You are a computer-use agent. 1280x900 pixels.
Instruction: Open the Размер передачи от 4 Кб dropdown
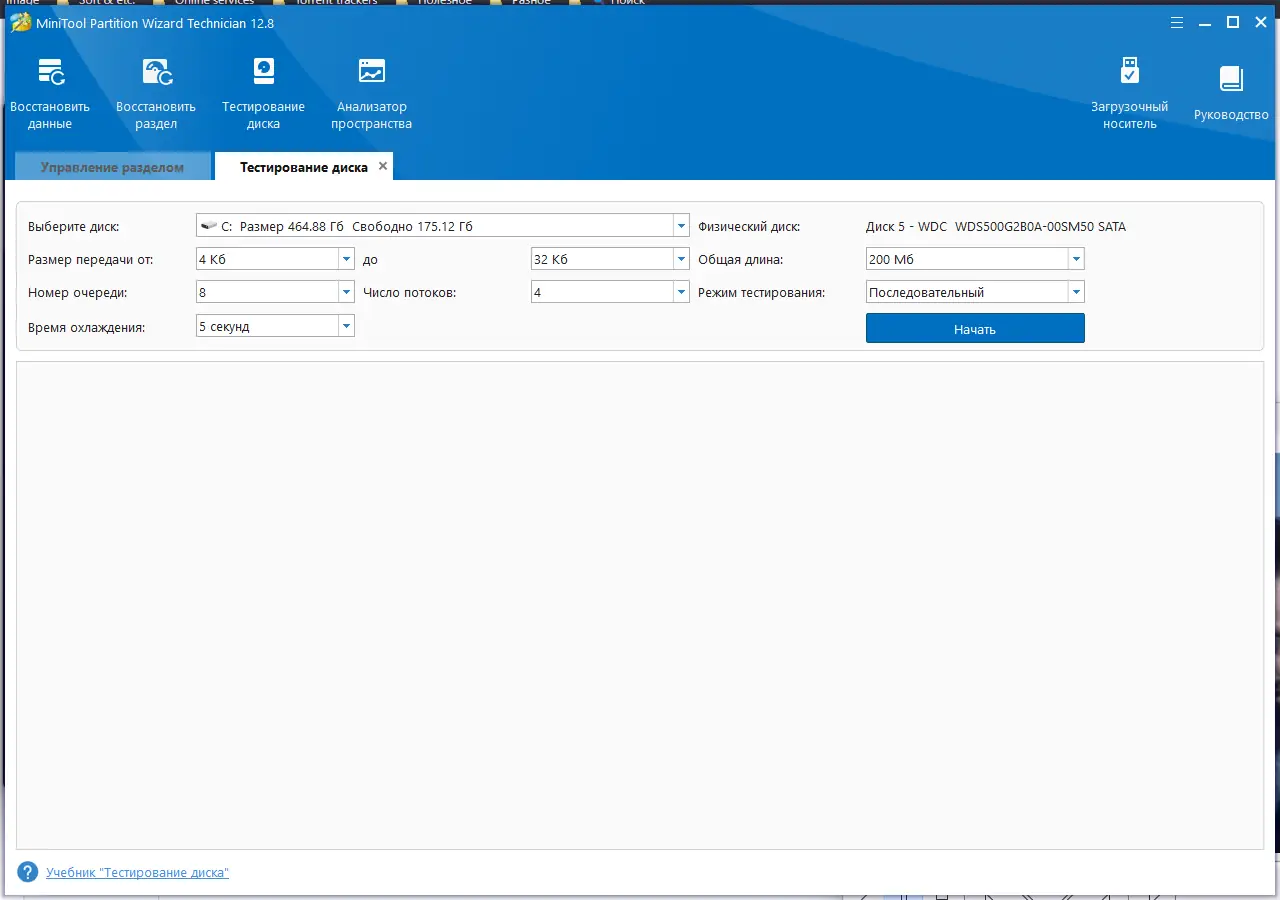(x=275, y=259)
